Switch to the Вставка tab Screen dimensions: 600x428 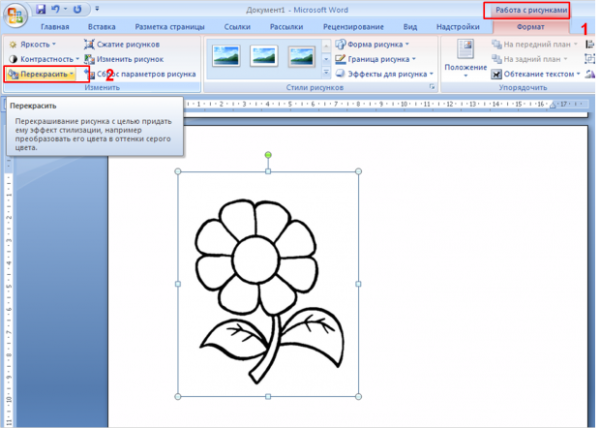coord(101,26)
